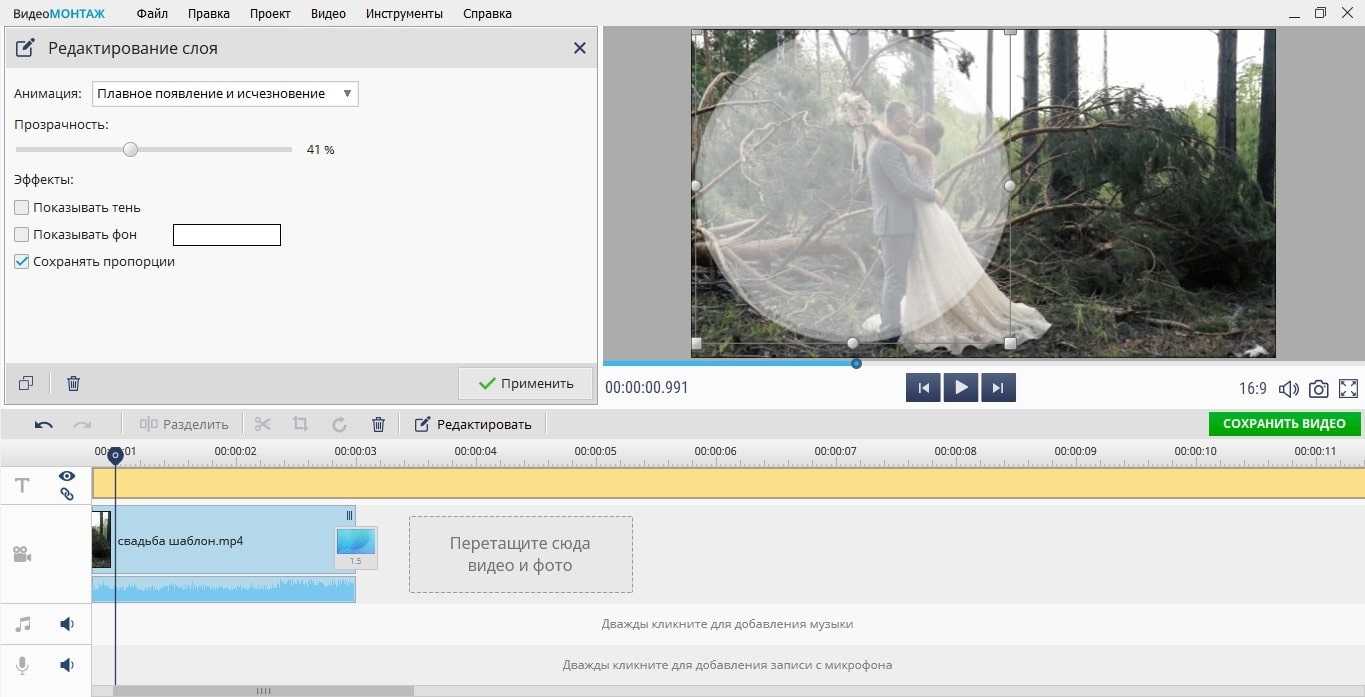
Task: Enable the Показывать тень checkbox
Action: (22, 208)
